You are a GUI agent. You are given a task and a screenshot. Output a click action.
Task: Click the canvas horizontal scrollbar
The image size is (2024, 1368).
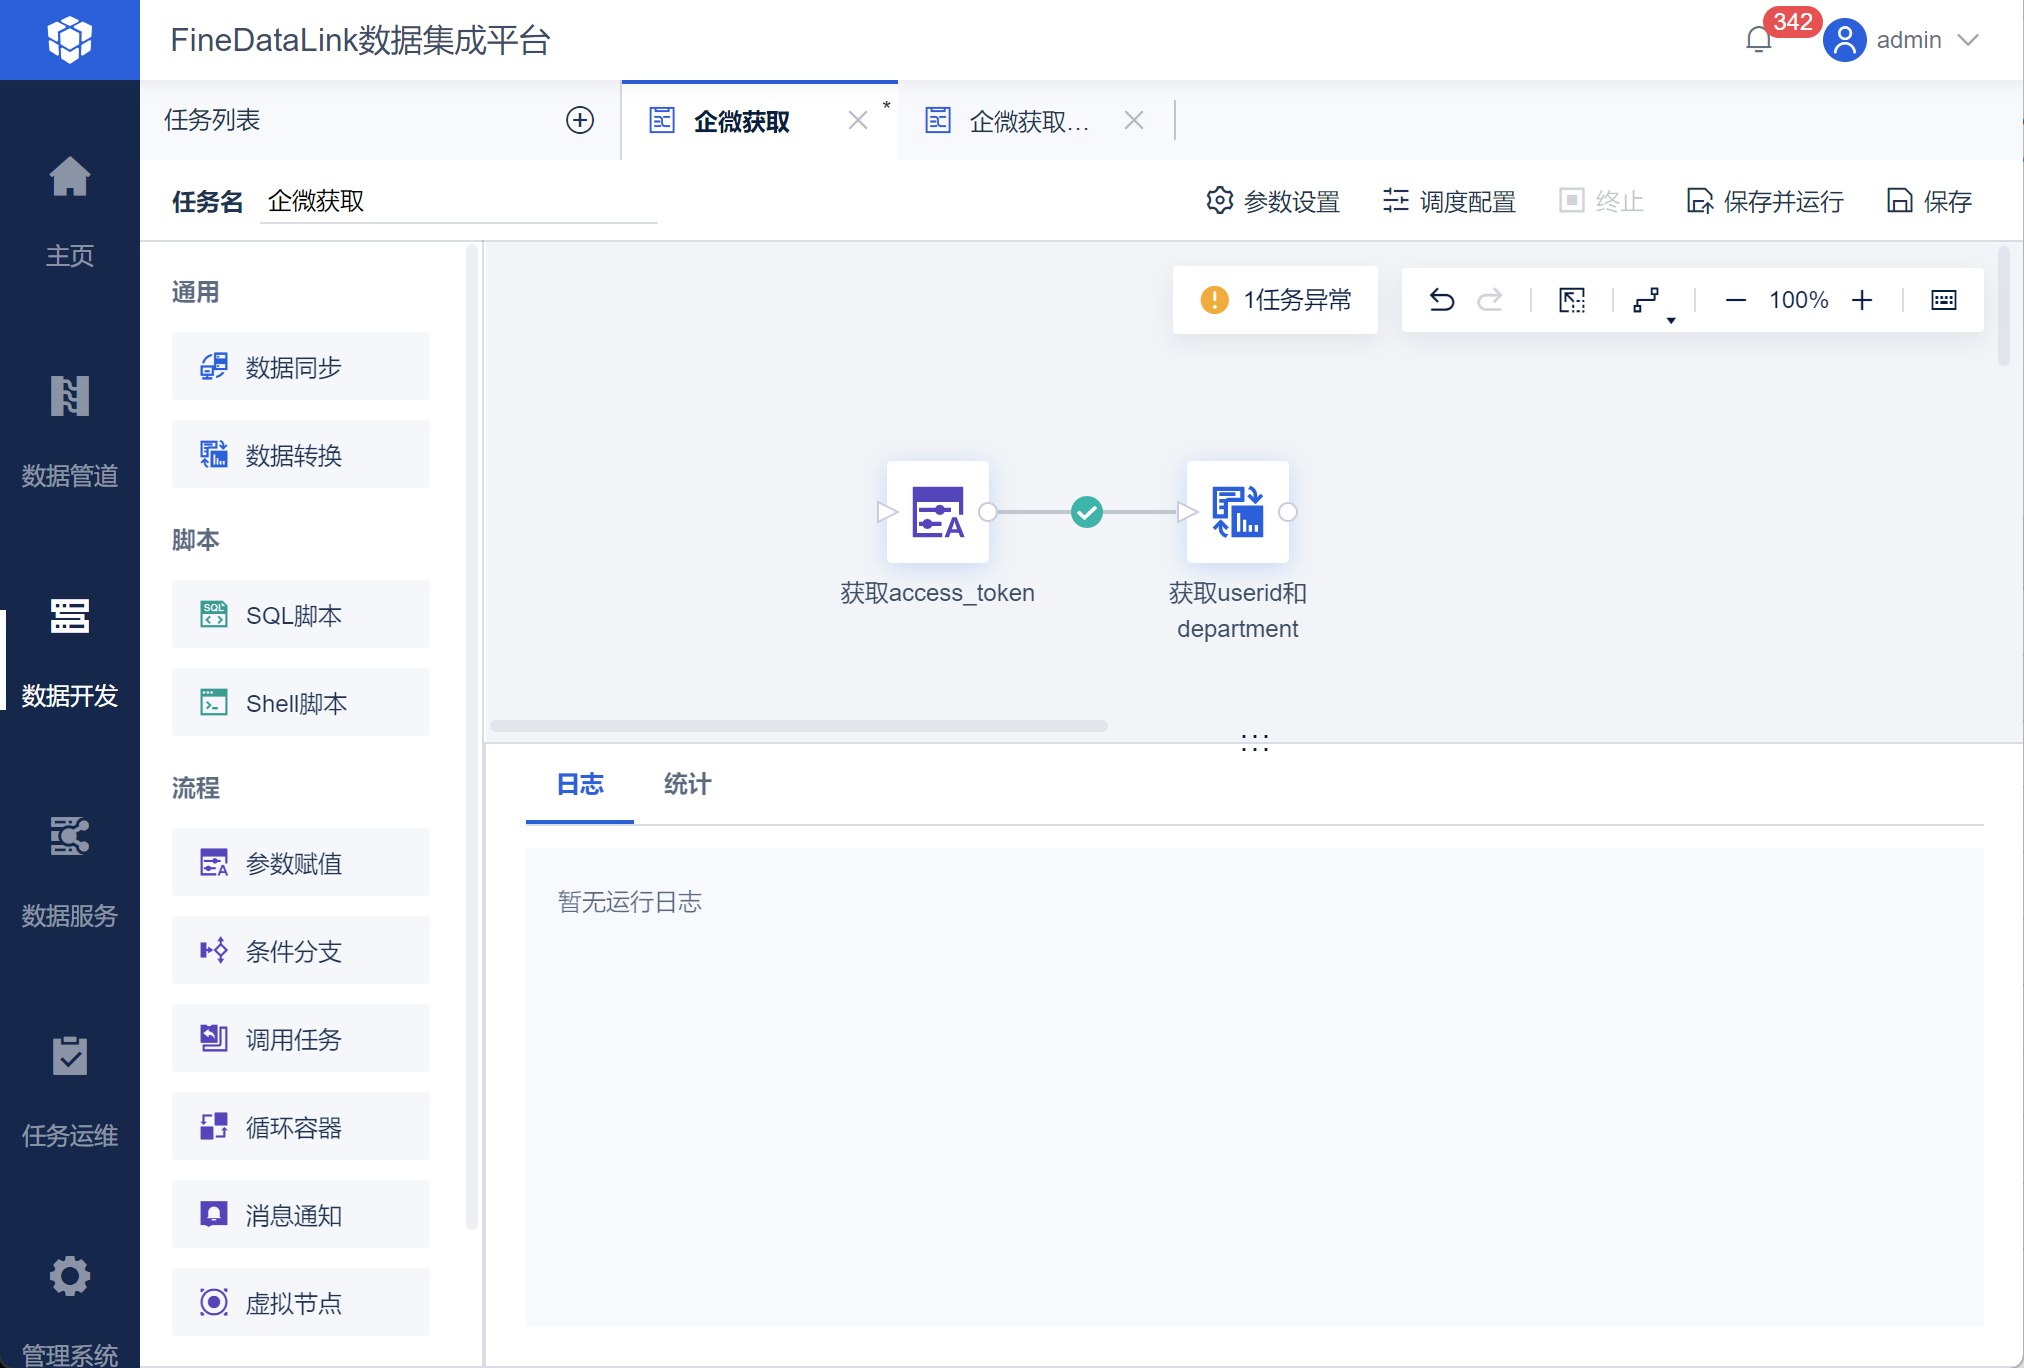point(798,726)
